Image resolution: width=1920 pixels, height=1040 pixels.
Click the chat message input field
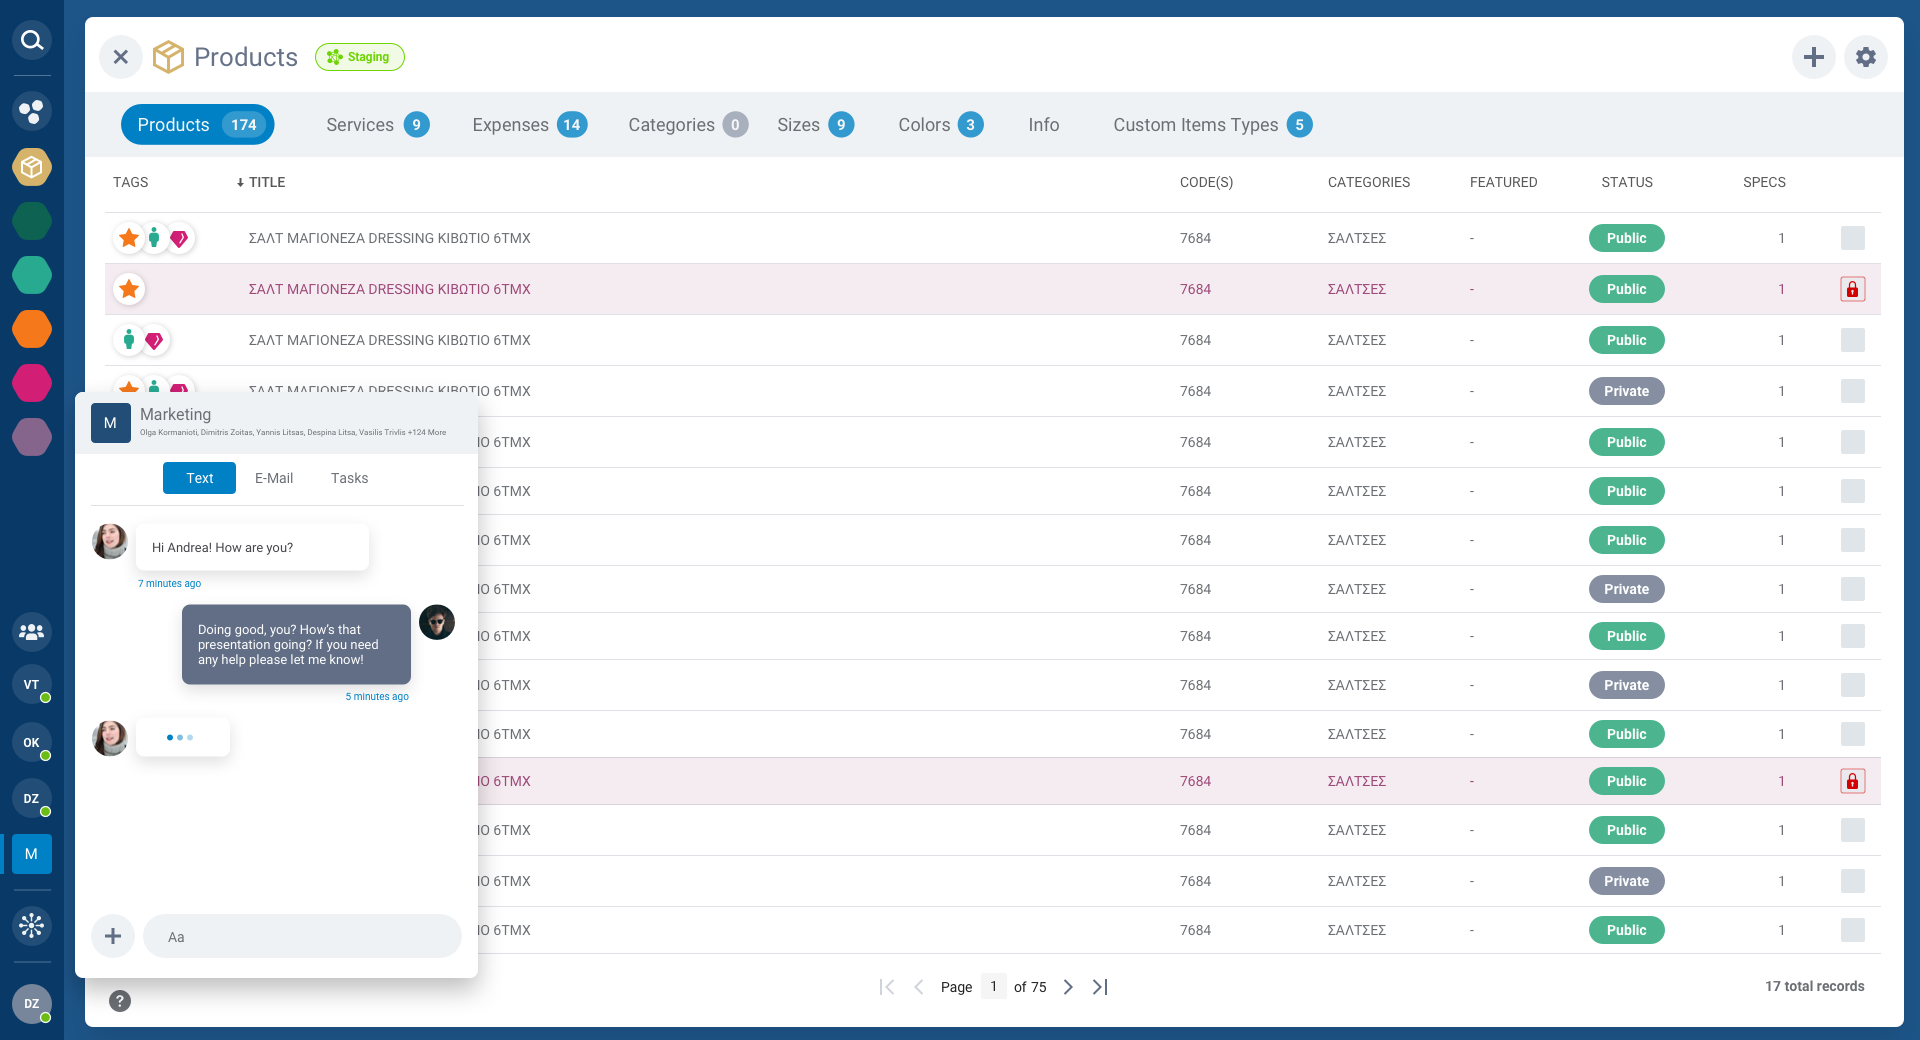tap(302, 937)
